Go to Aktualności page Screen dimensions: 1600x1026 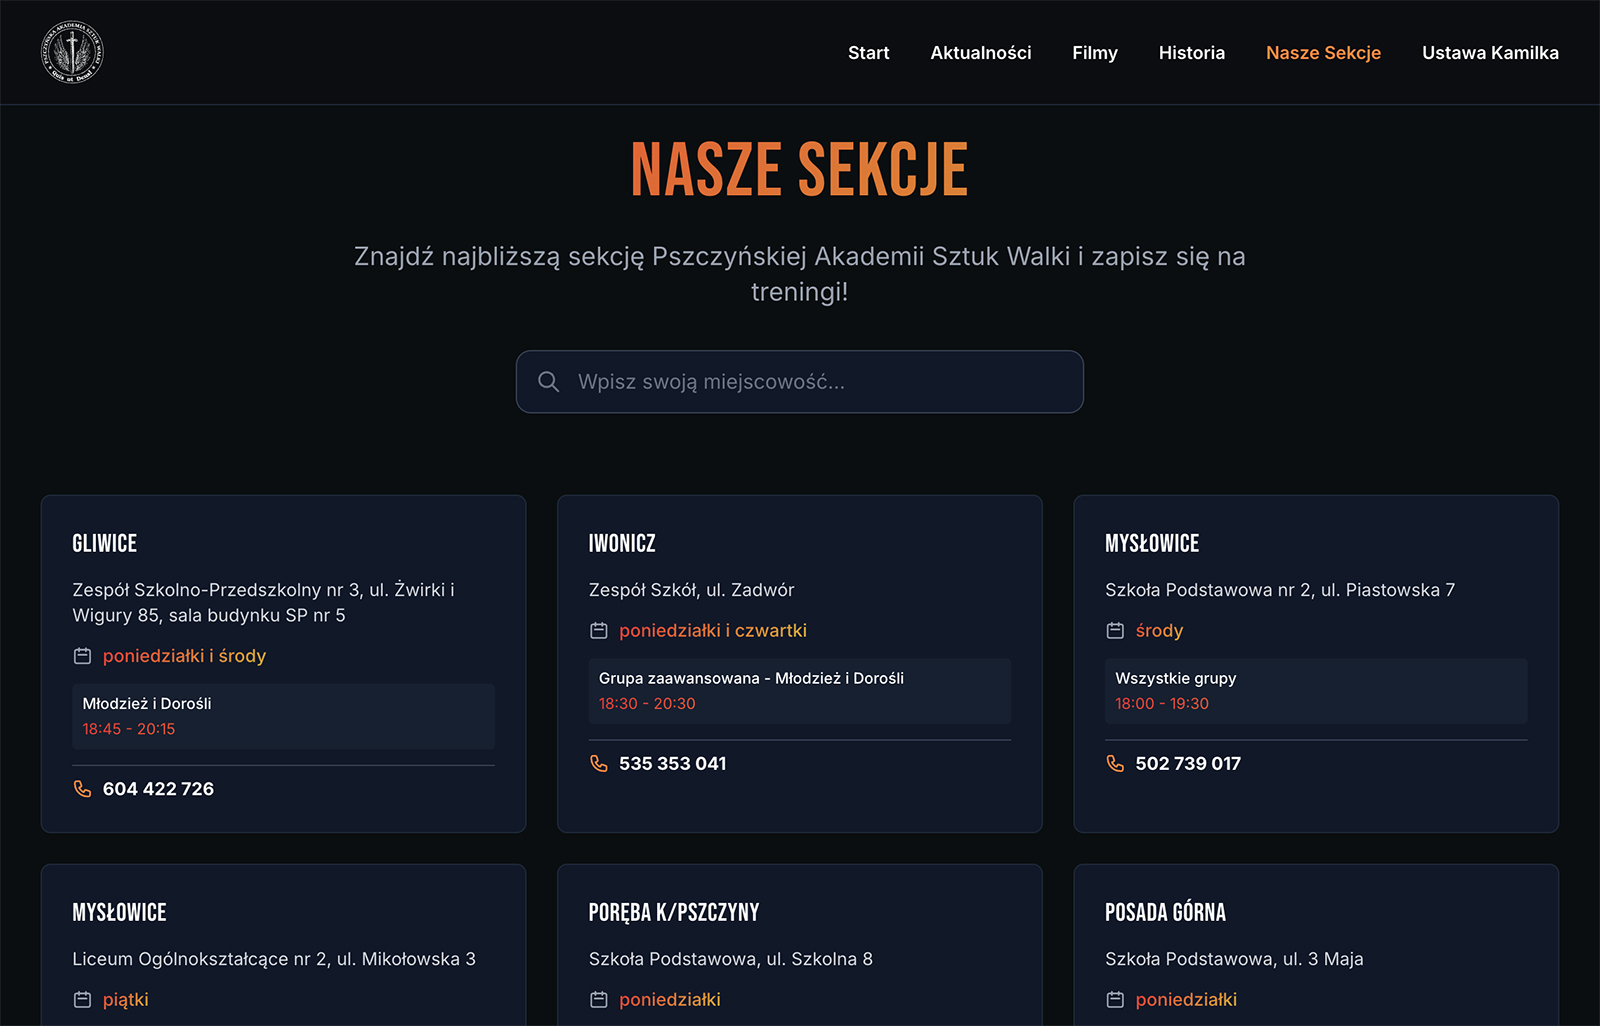point(980,53)
